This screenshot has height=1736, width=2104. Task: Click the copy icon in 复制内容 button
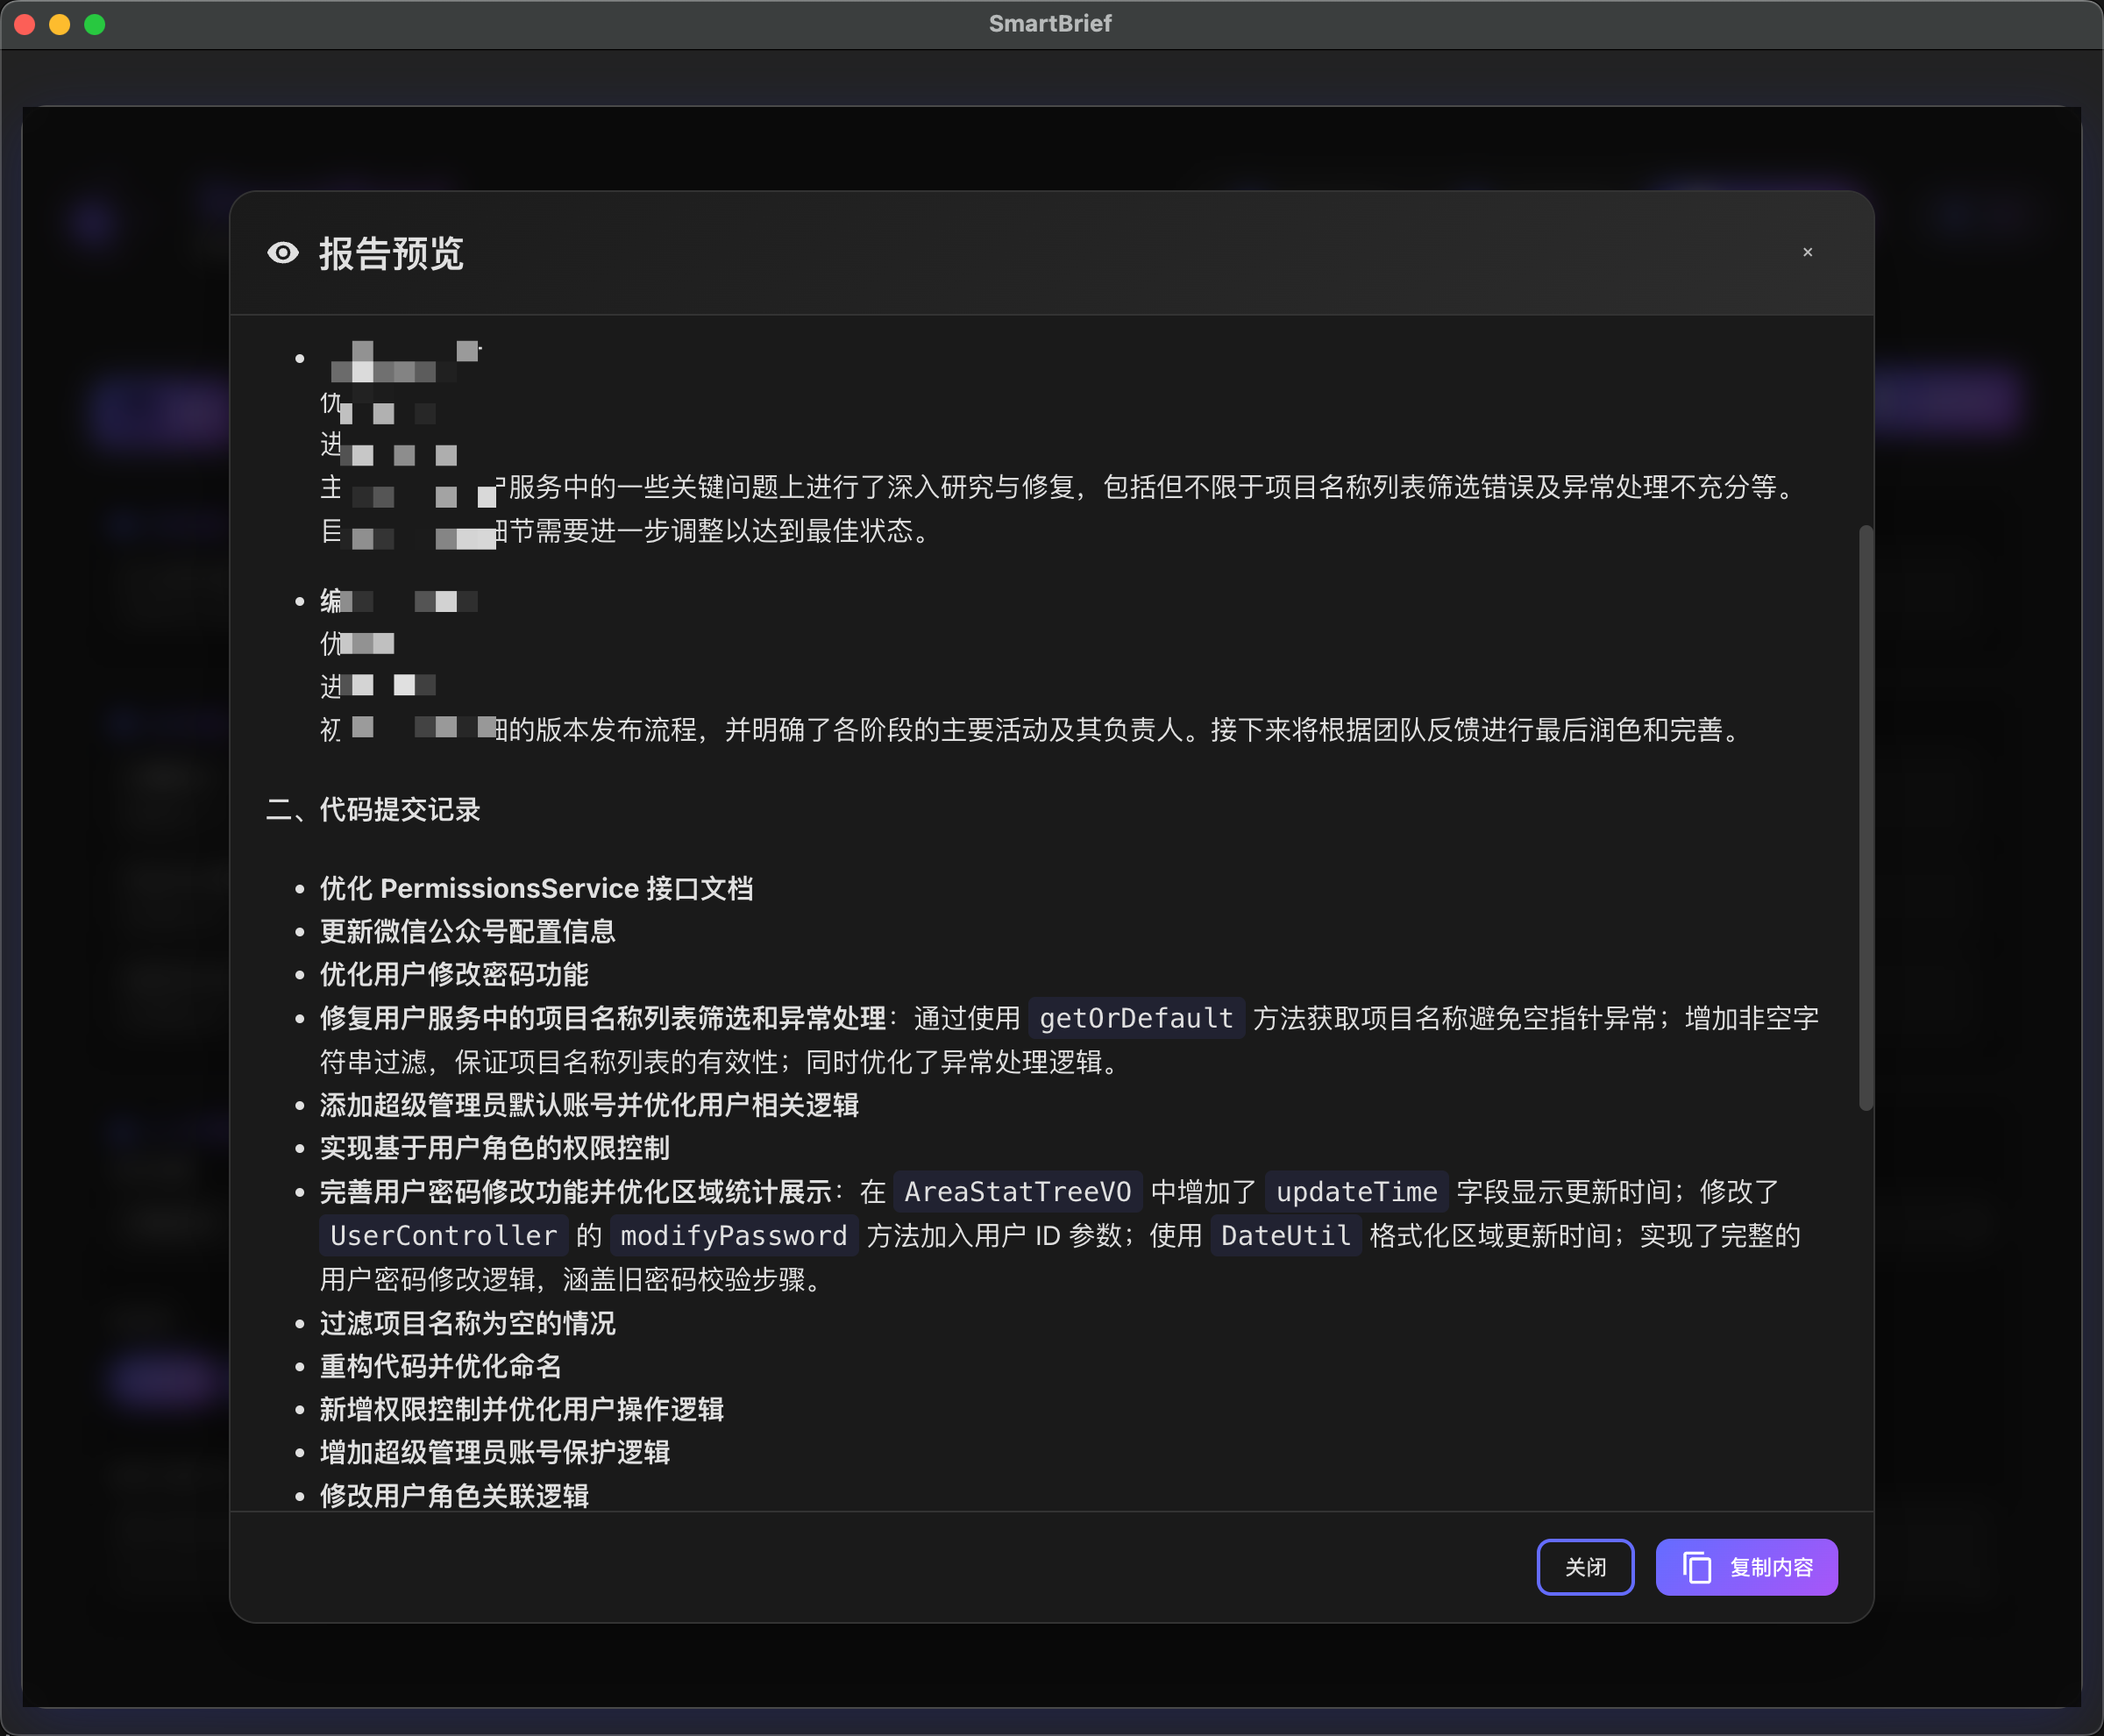[x=1697, y=1567]
